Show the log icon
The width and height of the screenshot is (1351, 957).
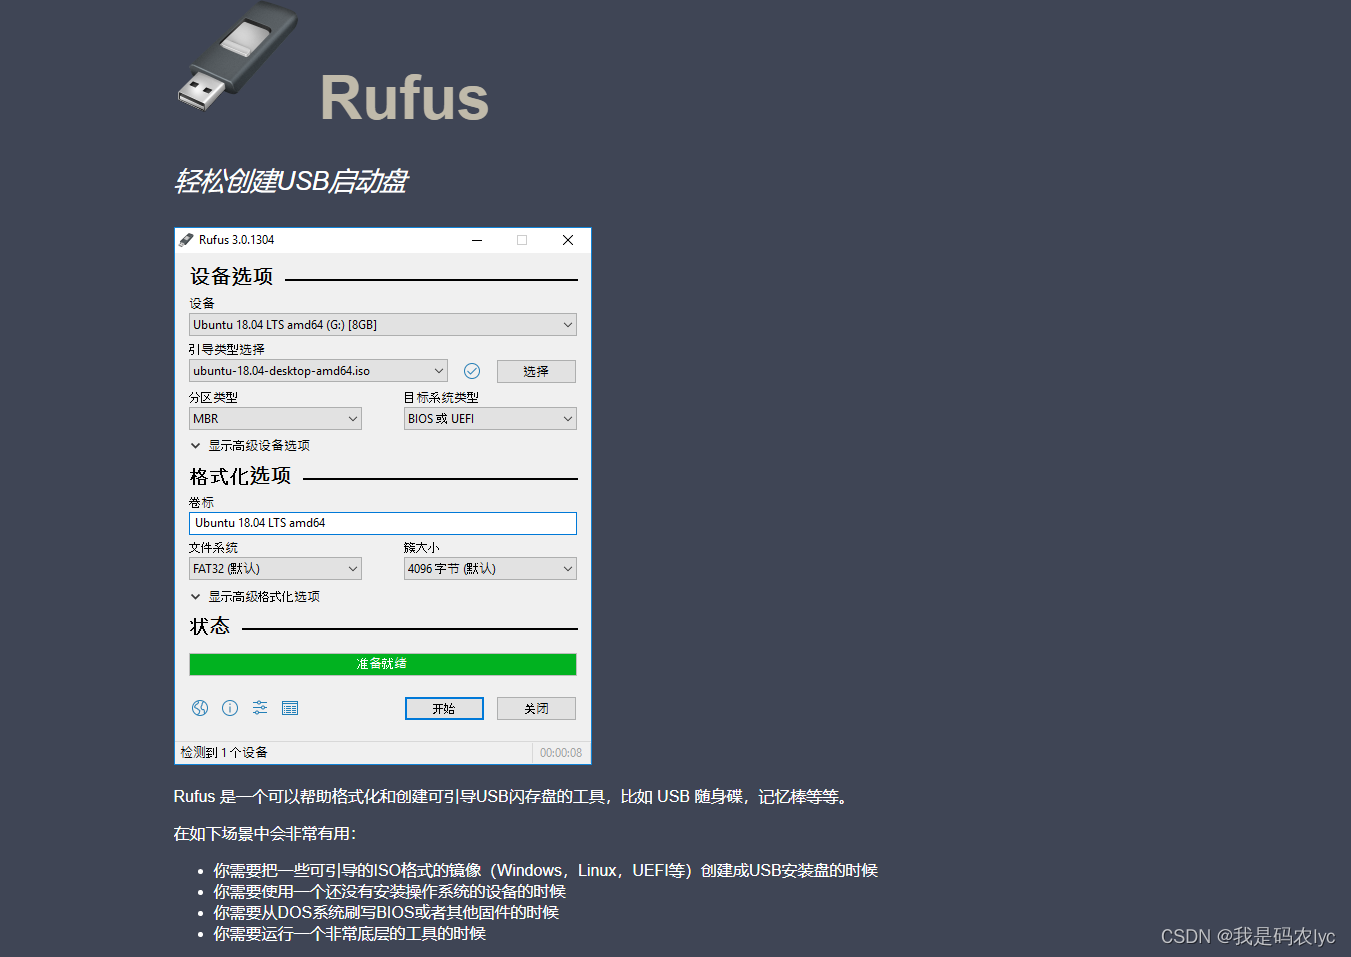(290, 708)
